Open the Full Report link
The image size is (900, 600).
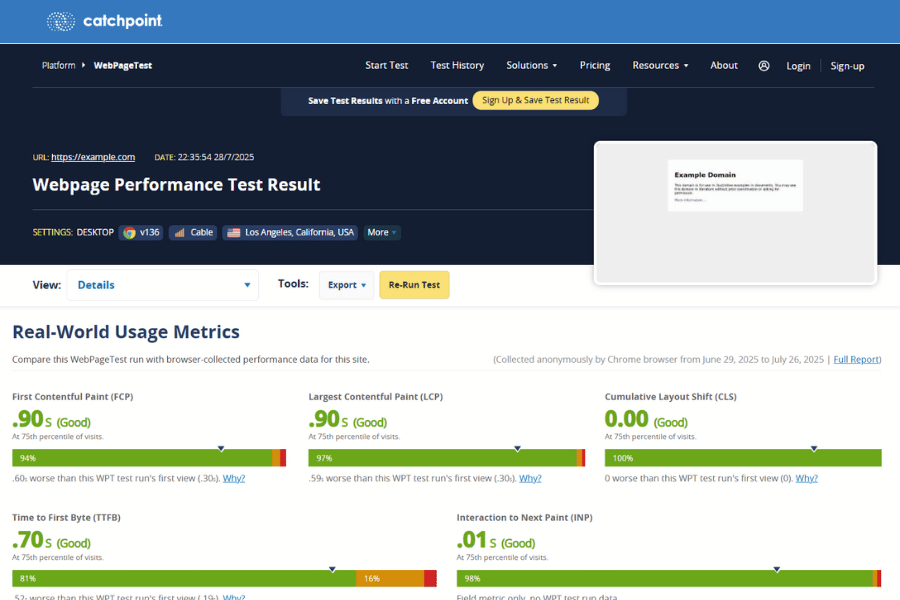[856, 359]
